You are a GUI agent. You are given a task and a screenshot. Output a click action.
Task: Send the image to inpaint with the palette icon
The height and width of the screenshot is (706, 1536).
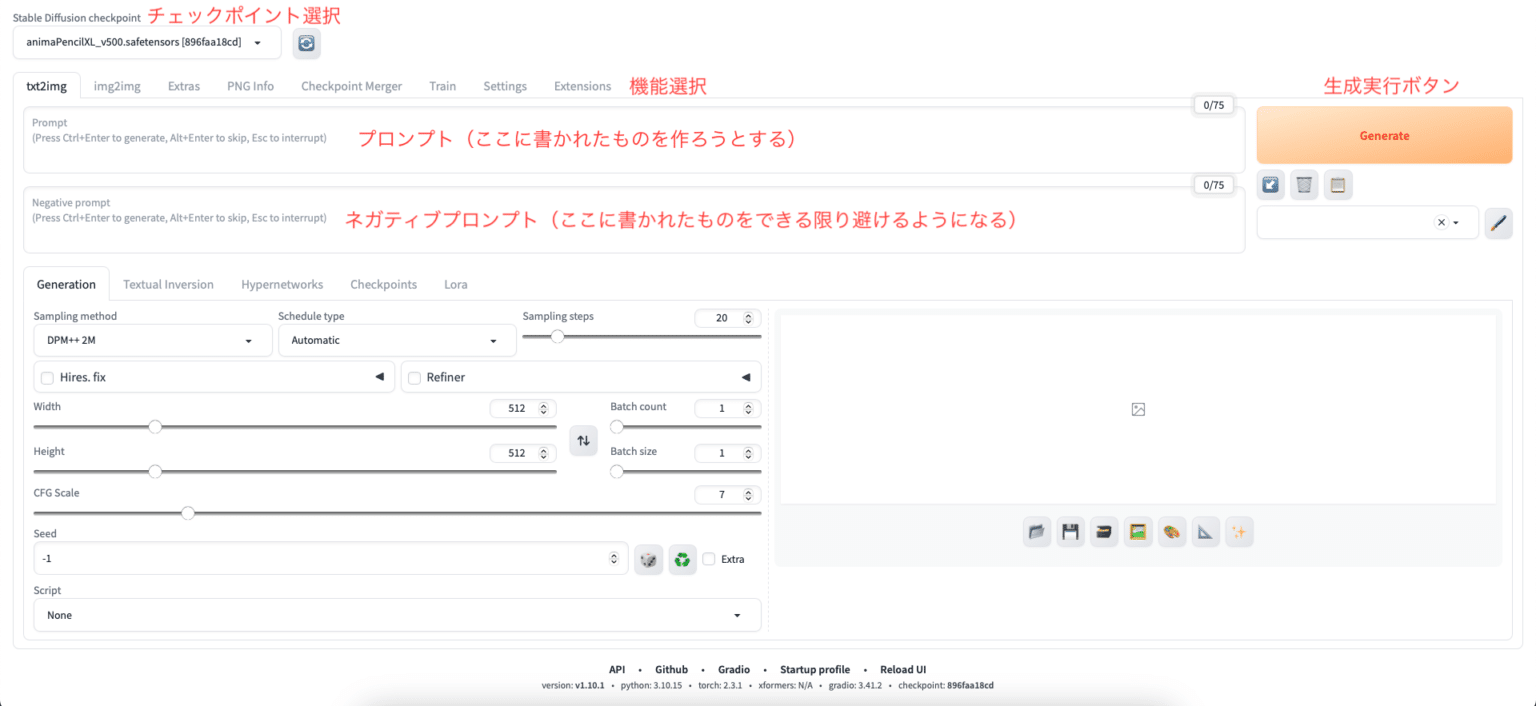click(x=1172, y=531)
